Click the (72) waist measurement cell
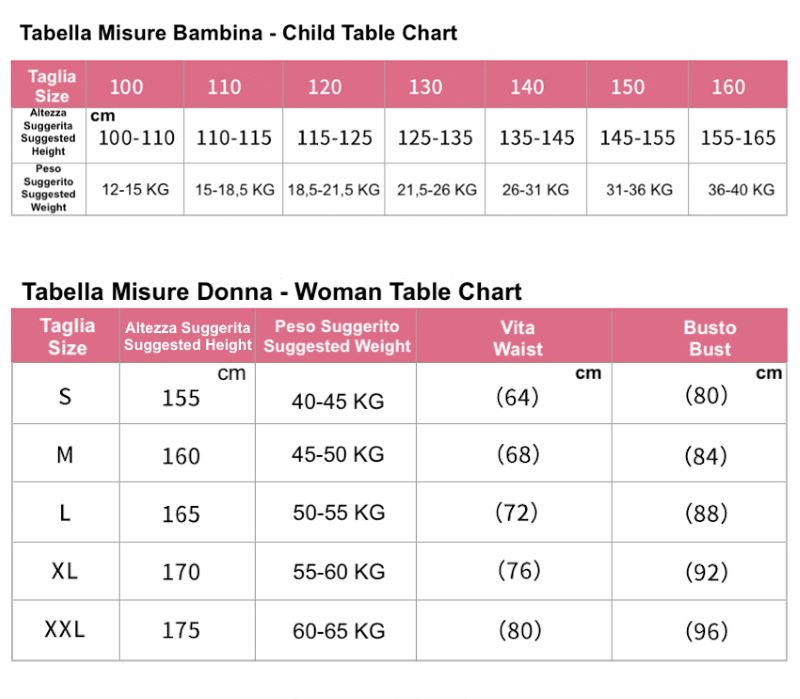800x699 pixels. (x=517, y=513)
